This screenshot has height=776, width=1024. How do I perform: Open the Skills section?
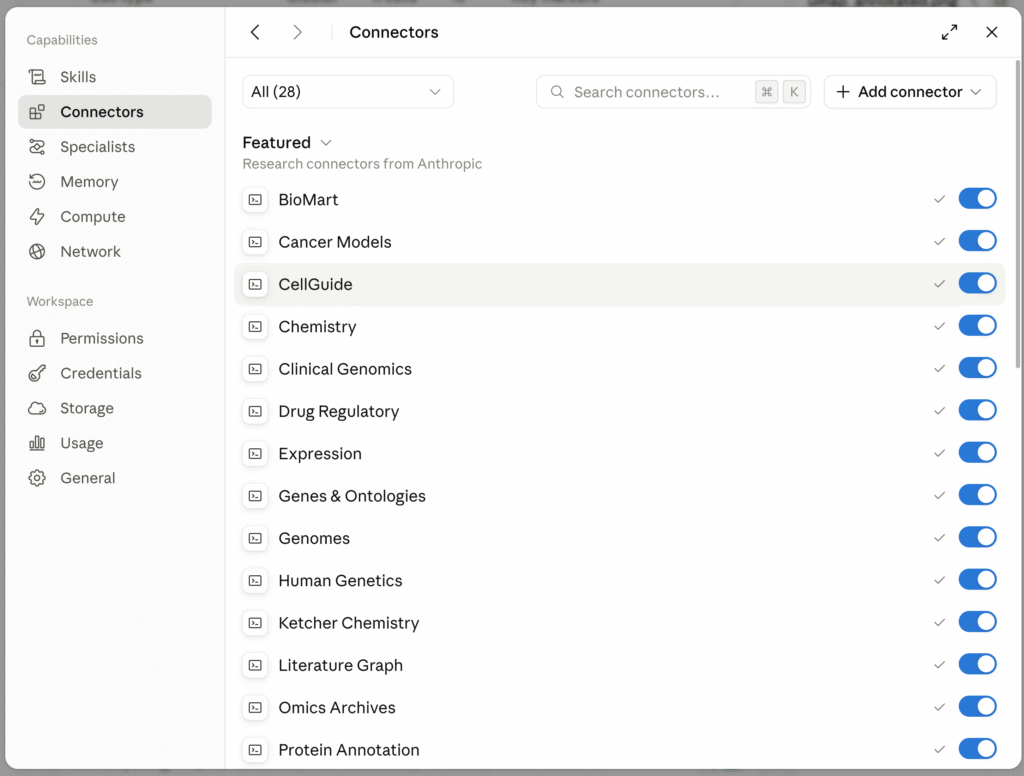(114, 77)
